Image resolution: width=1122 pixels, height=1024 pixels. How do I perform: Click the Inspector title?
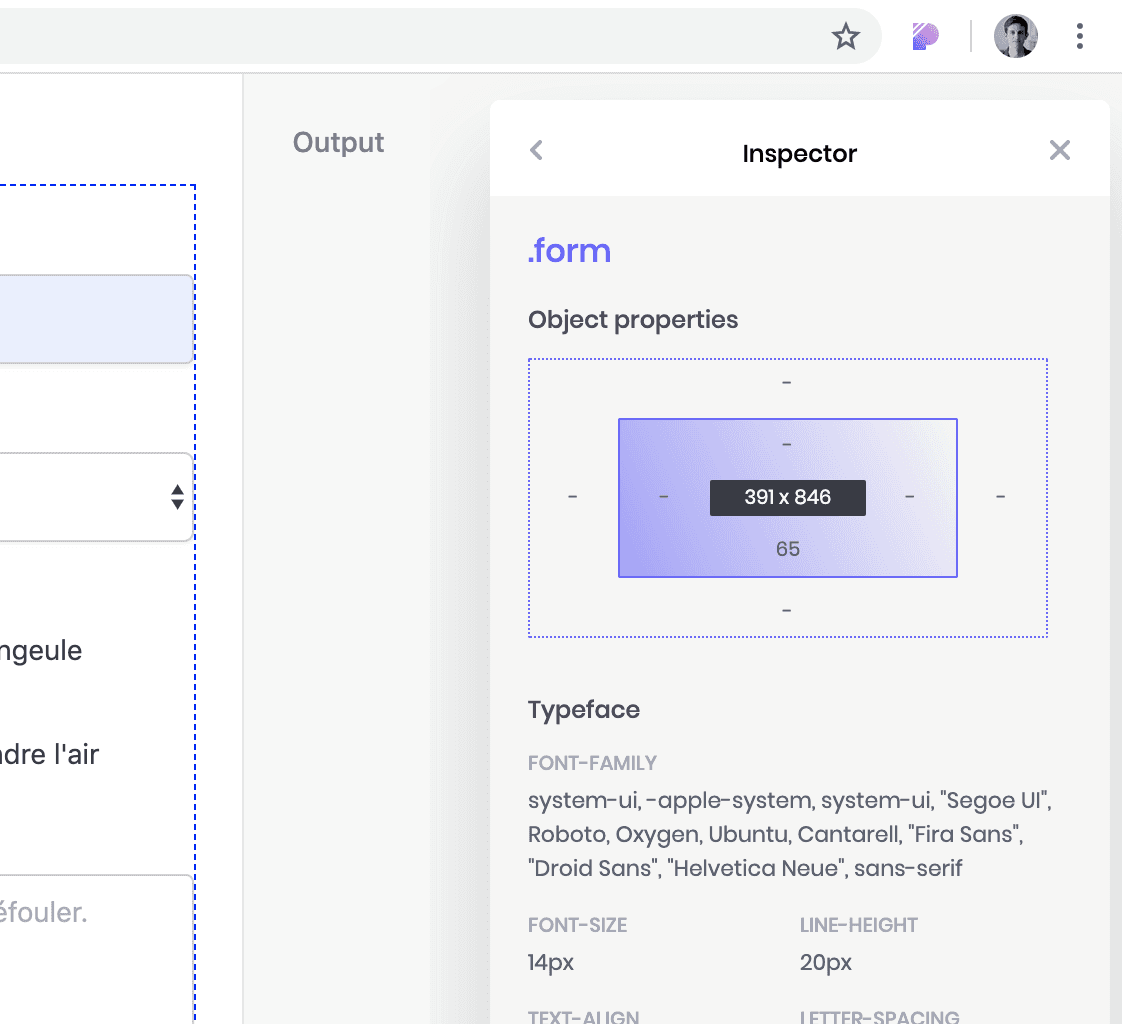pyautogui.click(x=799, y=153)
